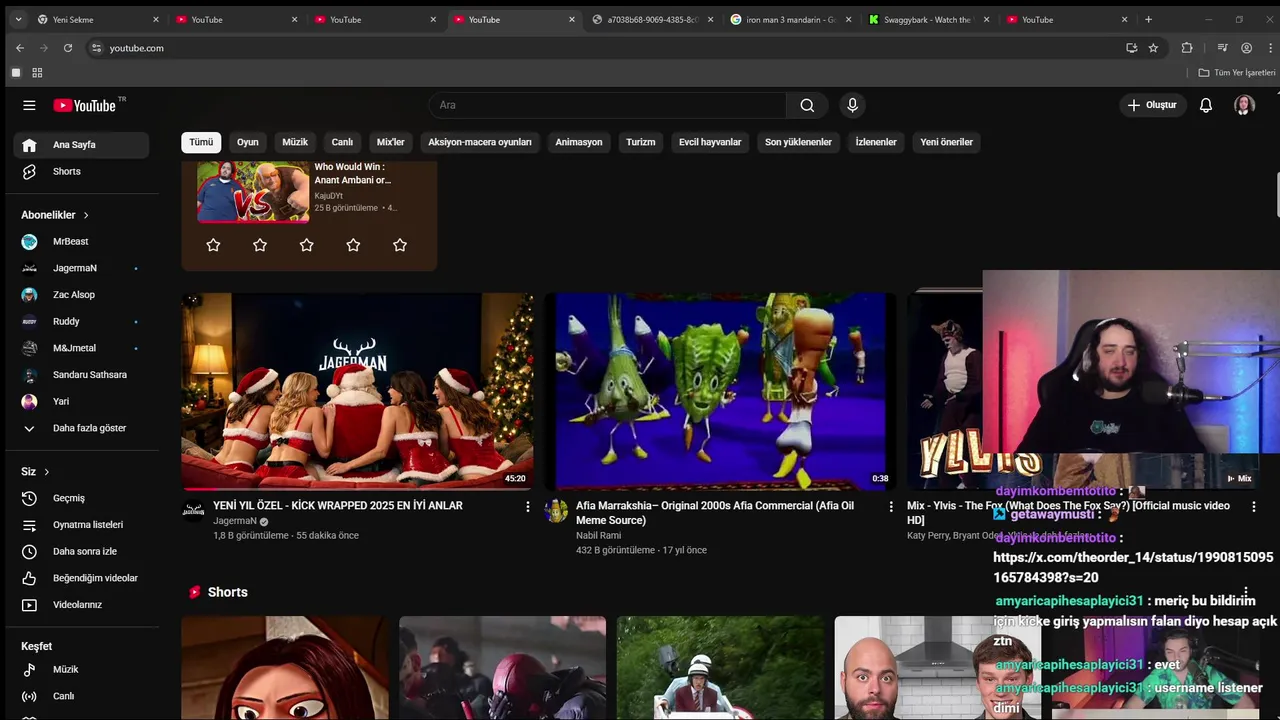The image size is (1280, 720).
Task: Open Sandaru Sathsara channel
Action: pyautogui.click(x=81, y=375)
